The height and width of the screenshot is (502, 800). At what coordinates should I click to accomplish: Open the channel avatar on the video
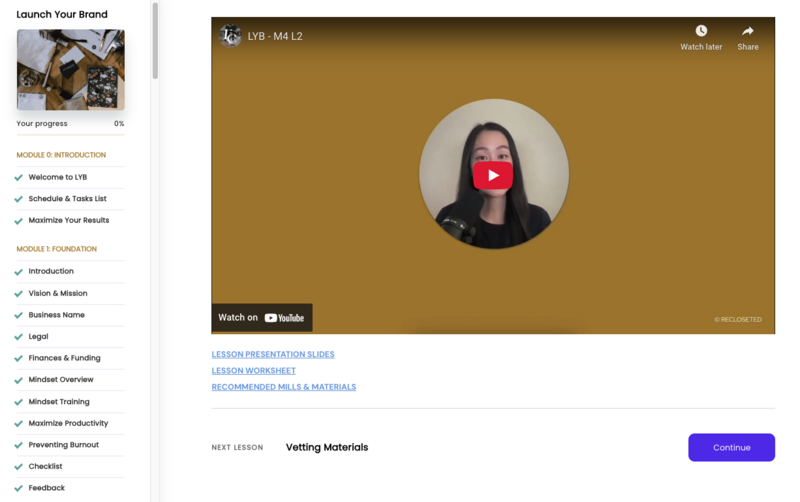[230, 36]
